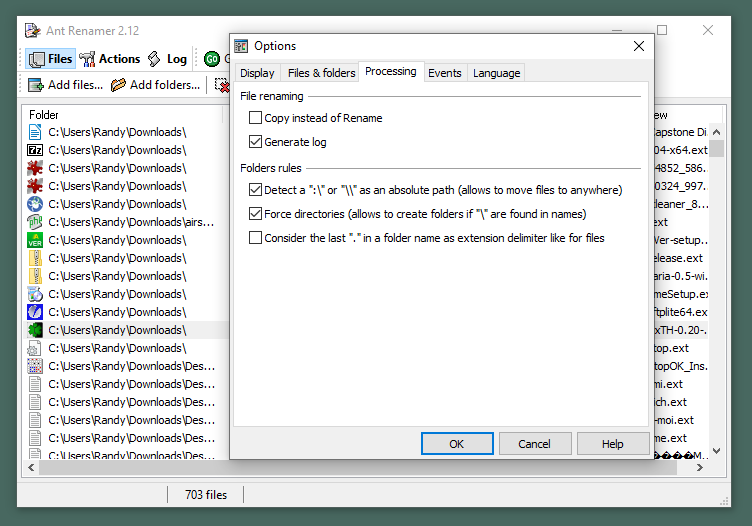This screenshot has height=526, width=752.
Task: Select the file named topOK_Ins.
Action: tap(681, 366)
